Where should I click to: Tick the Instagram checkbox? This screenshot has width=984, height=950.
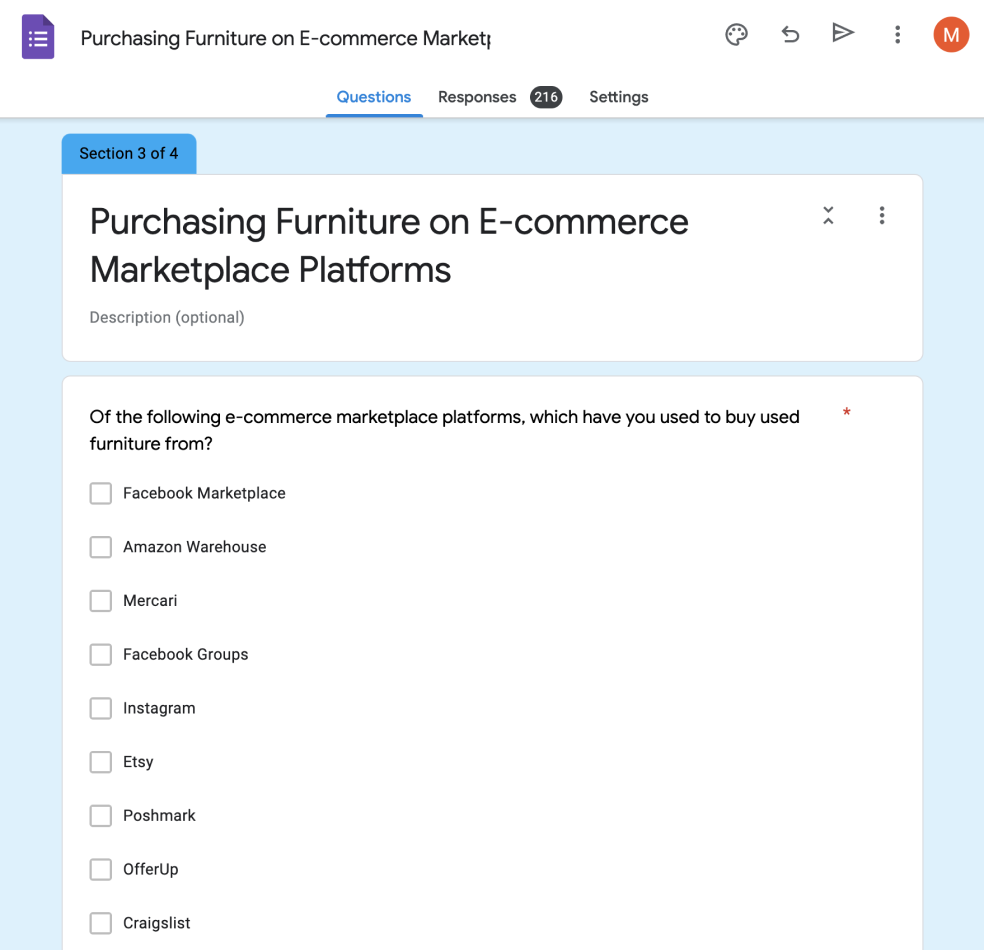(x=100, y=708)
